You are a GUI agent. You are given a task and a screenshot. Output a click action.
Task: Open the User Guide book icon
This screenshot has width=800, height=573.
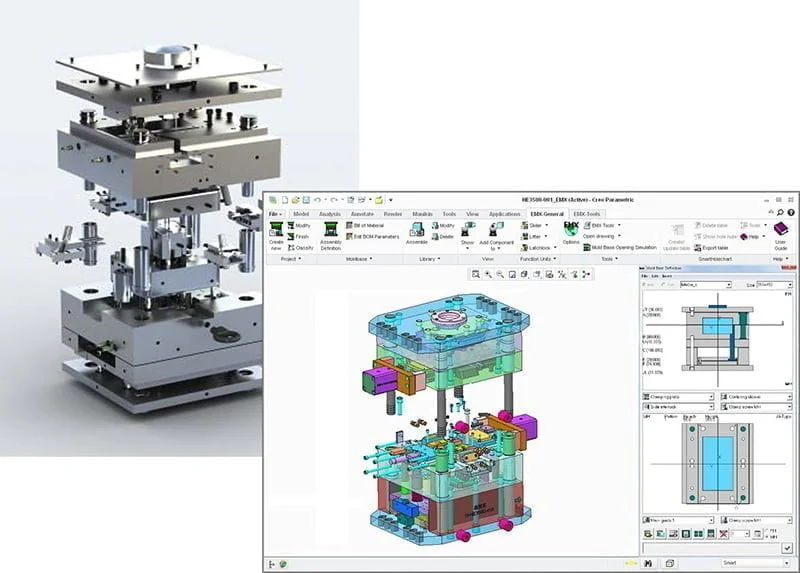tap(781, 233)
